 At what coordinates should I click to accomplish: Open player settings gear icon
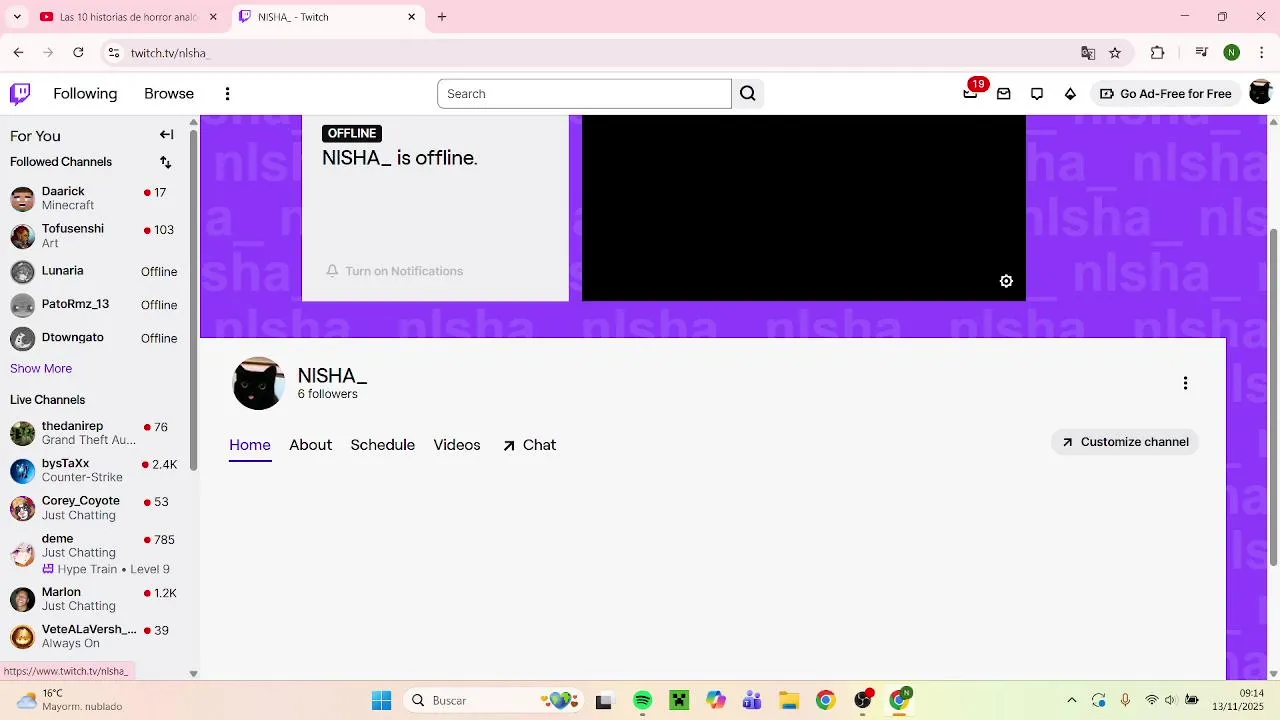click(1006, 281)
